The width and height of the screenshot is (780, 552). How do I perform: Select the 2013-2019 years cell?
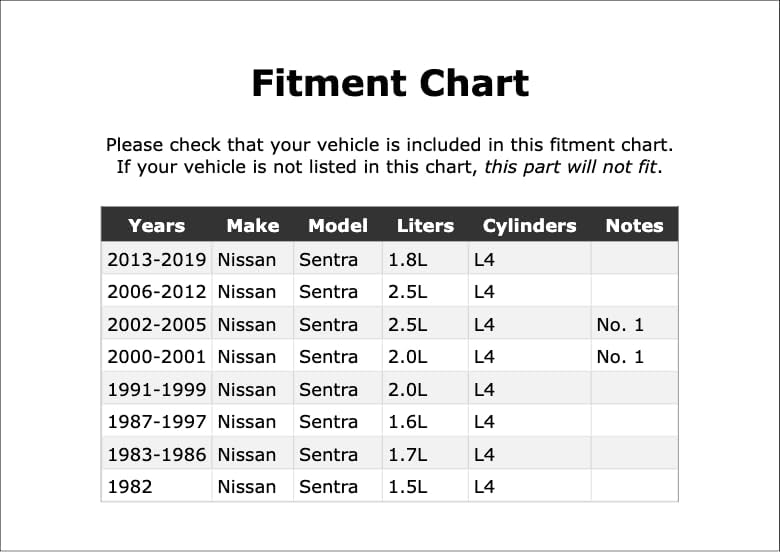157,260
